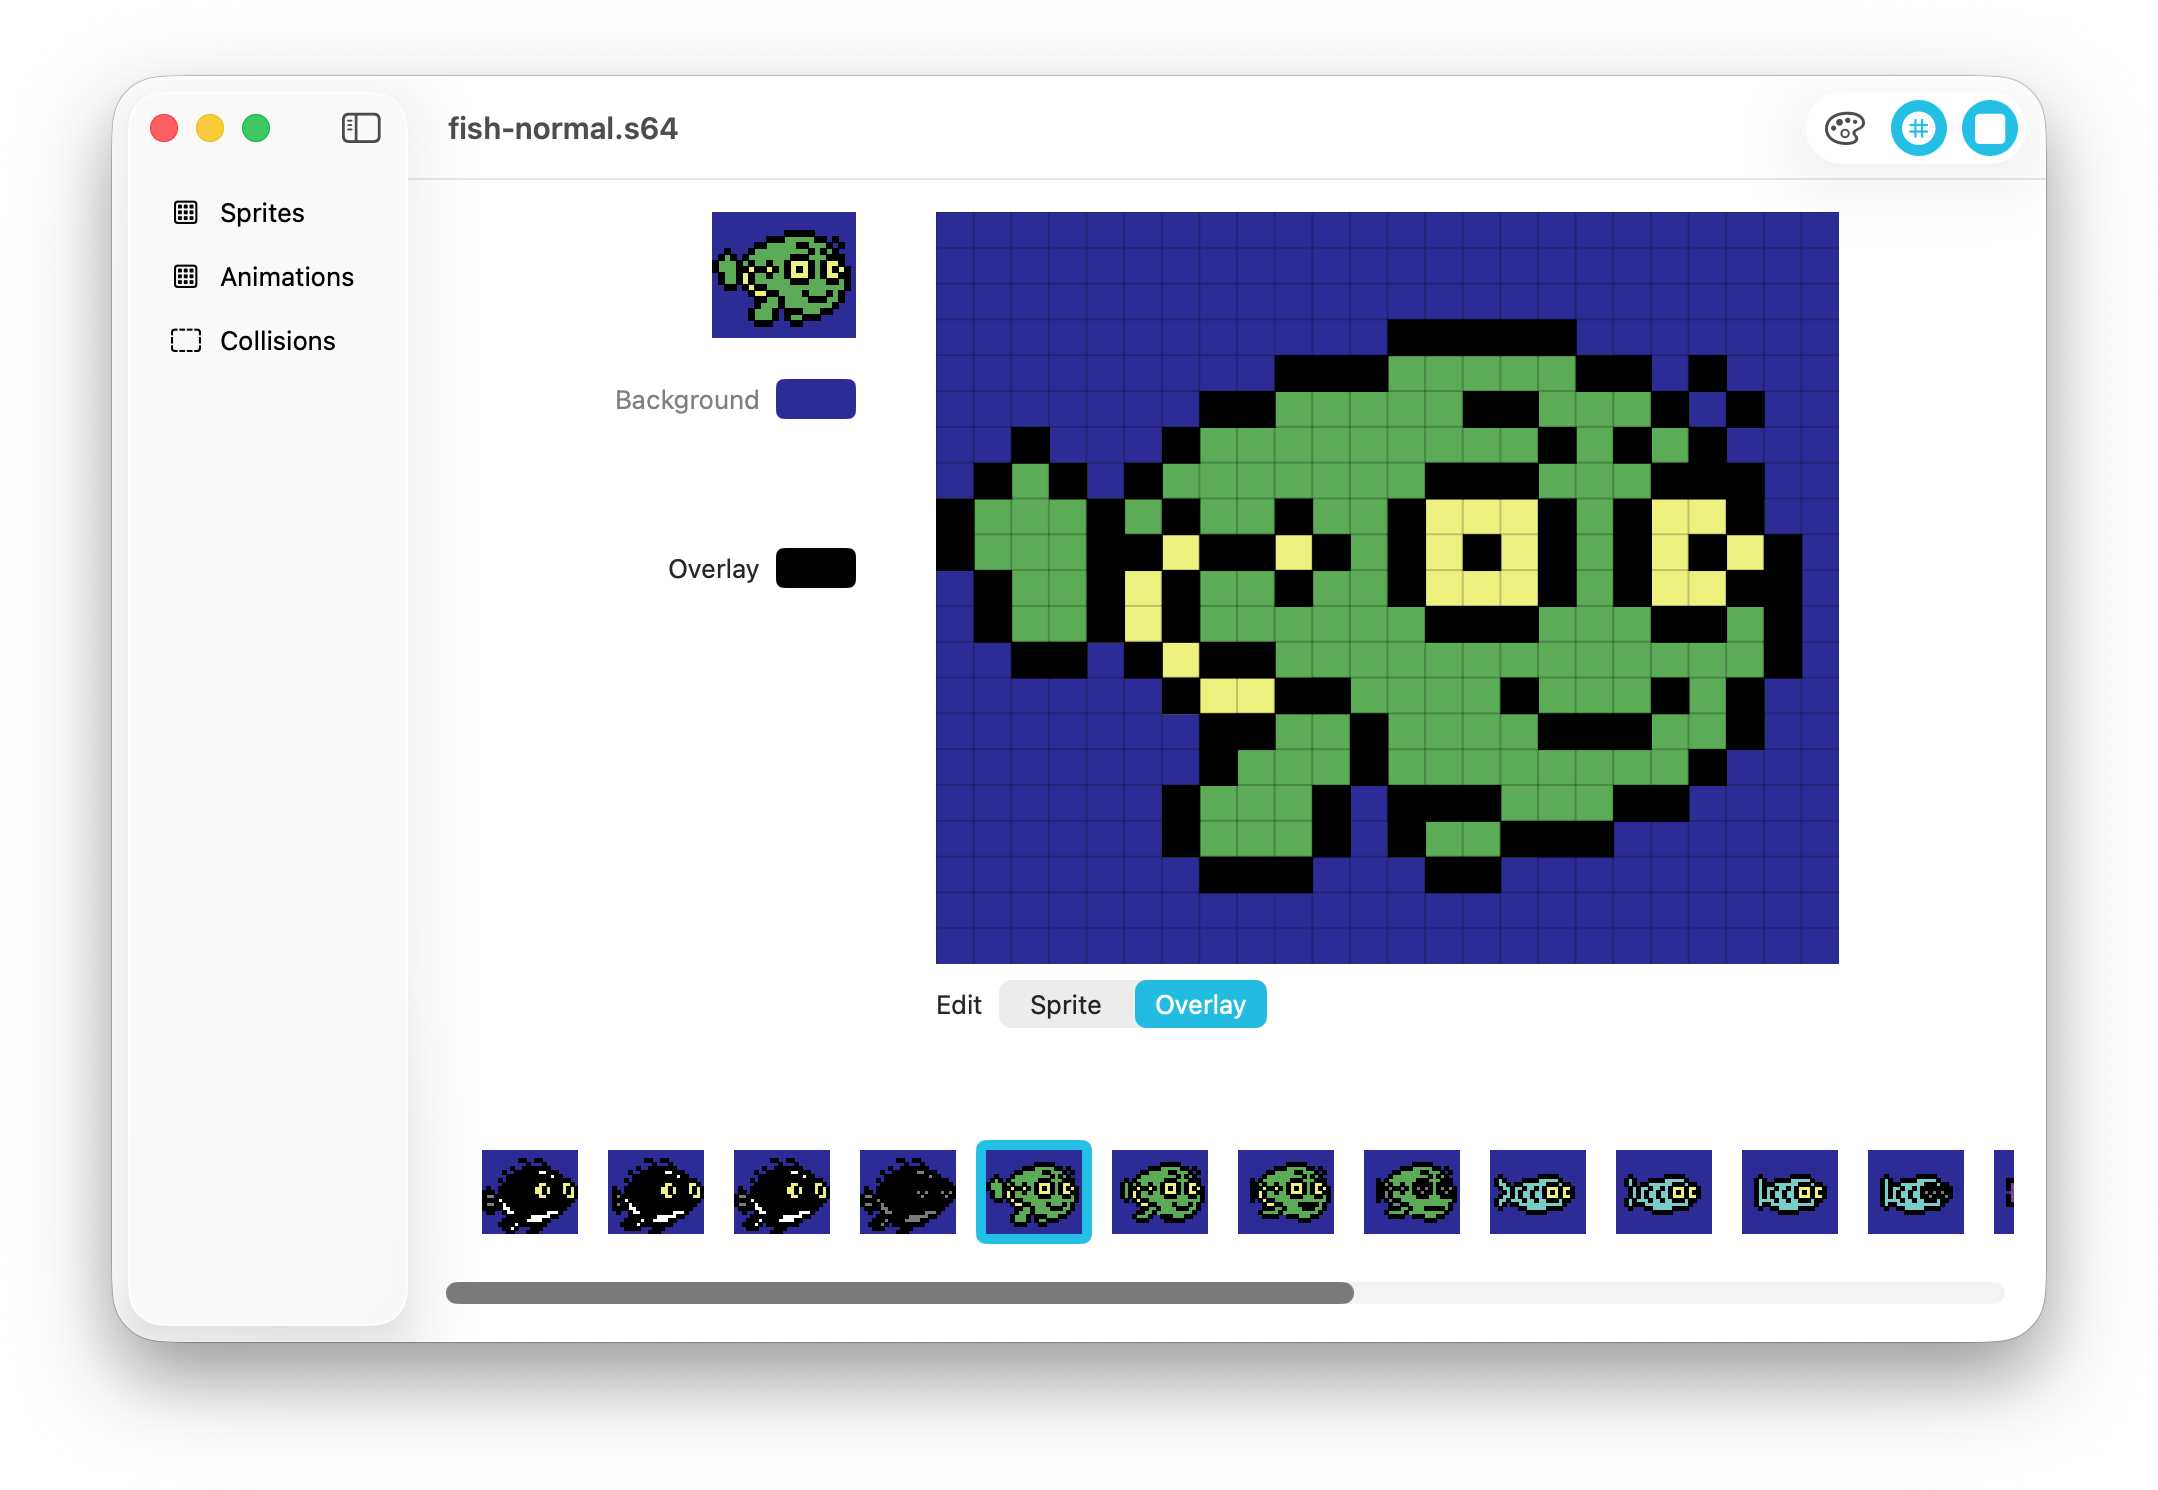This screenshot has height=1490, width=2158.
Task: Open the Background color swatch
Action: tap(815, 399)
